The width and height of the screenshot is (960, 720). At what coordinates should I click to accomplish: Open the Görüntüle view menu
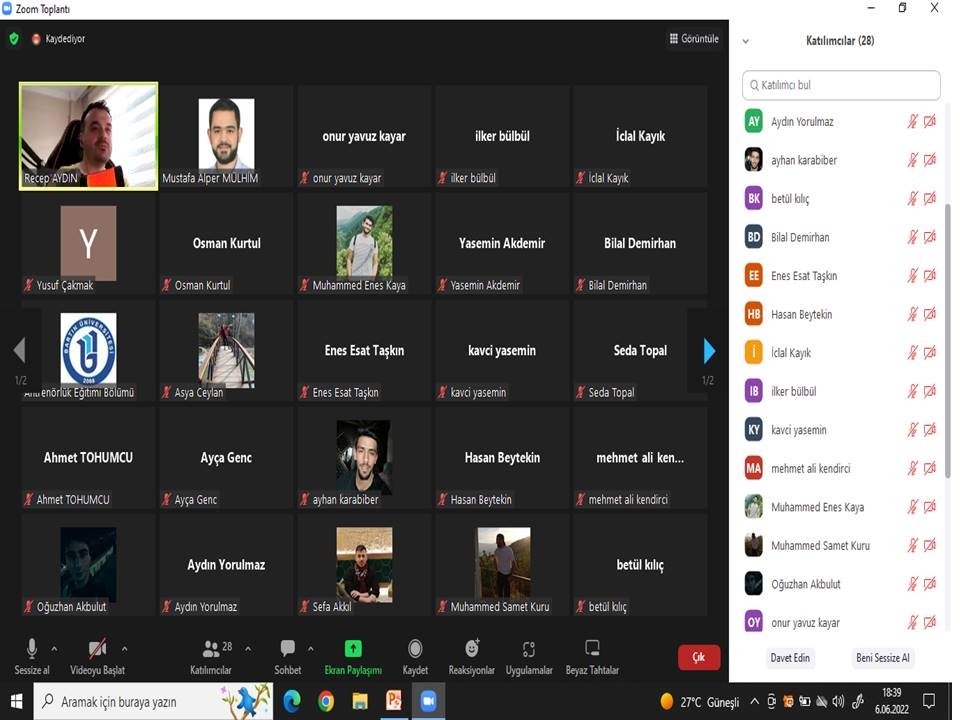[694, 39]
